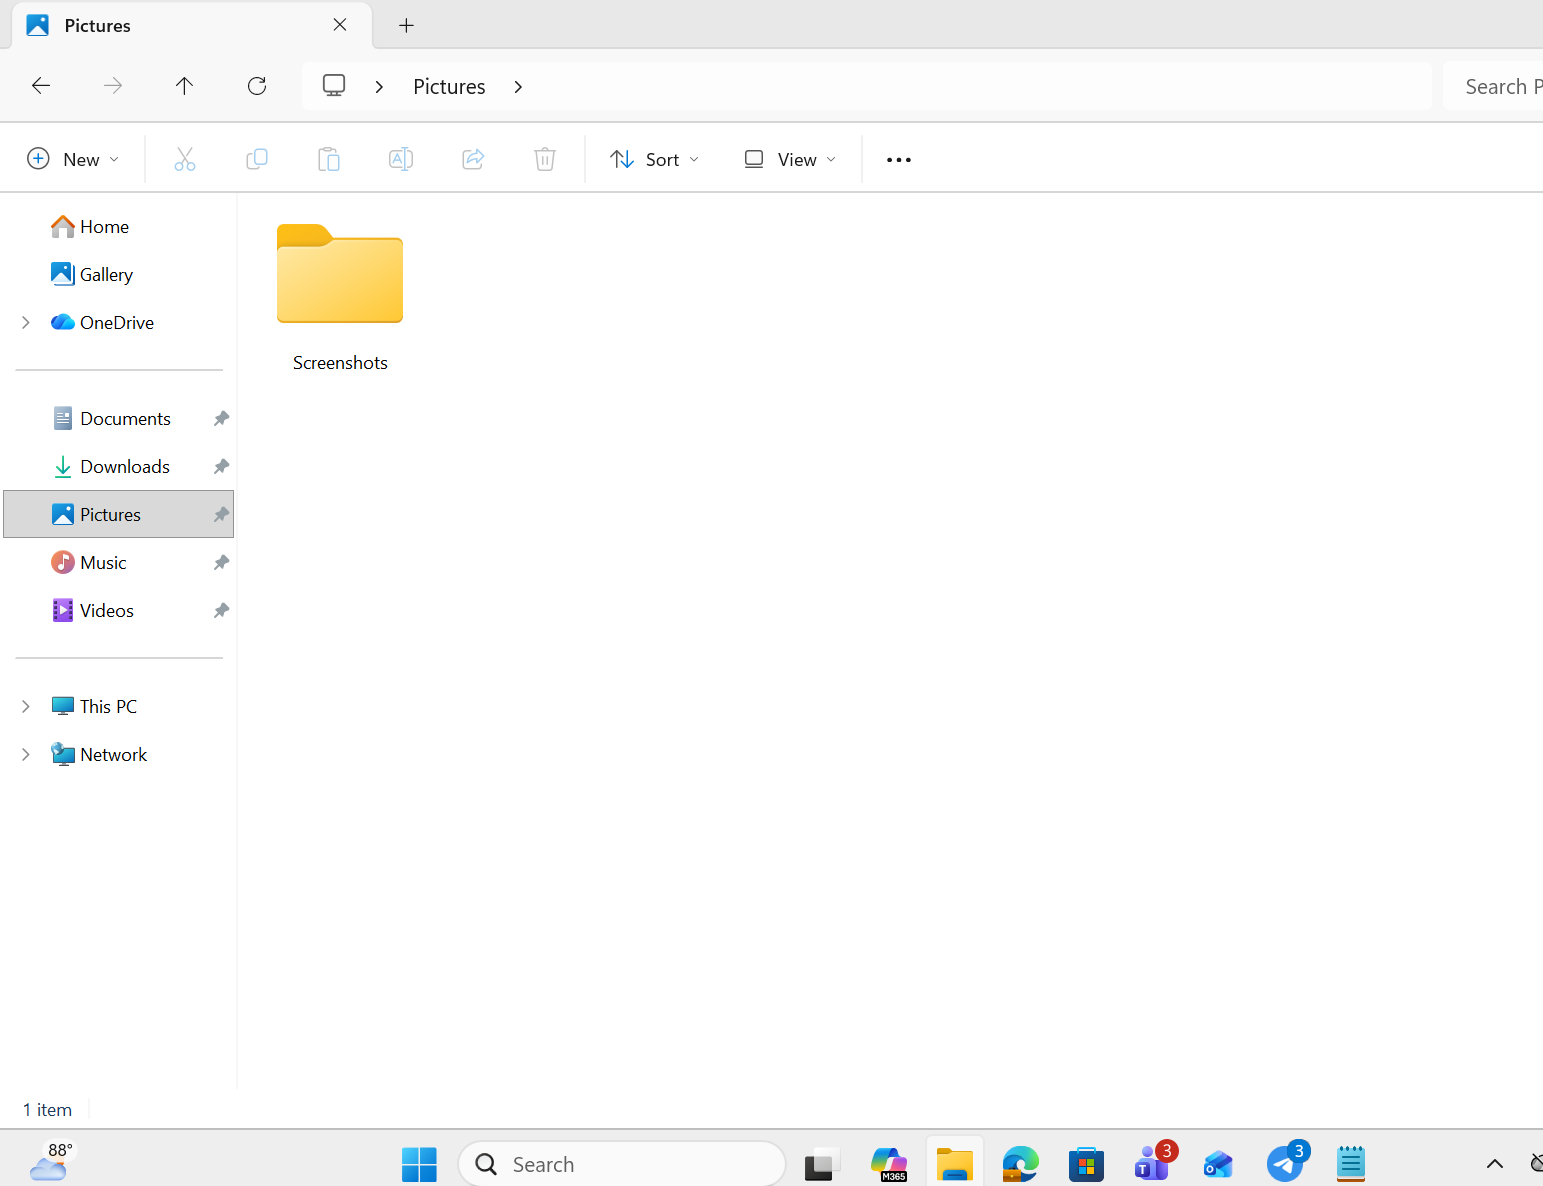Viewport: 1543px width, 1186px height.
Task: Open See more three-dots menu
Action: pyautogui.click(x=899, y=159)
